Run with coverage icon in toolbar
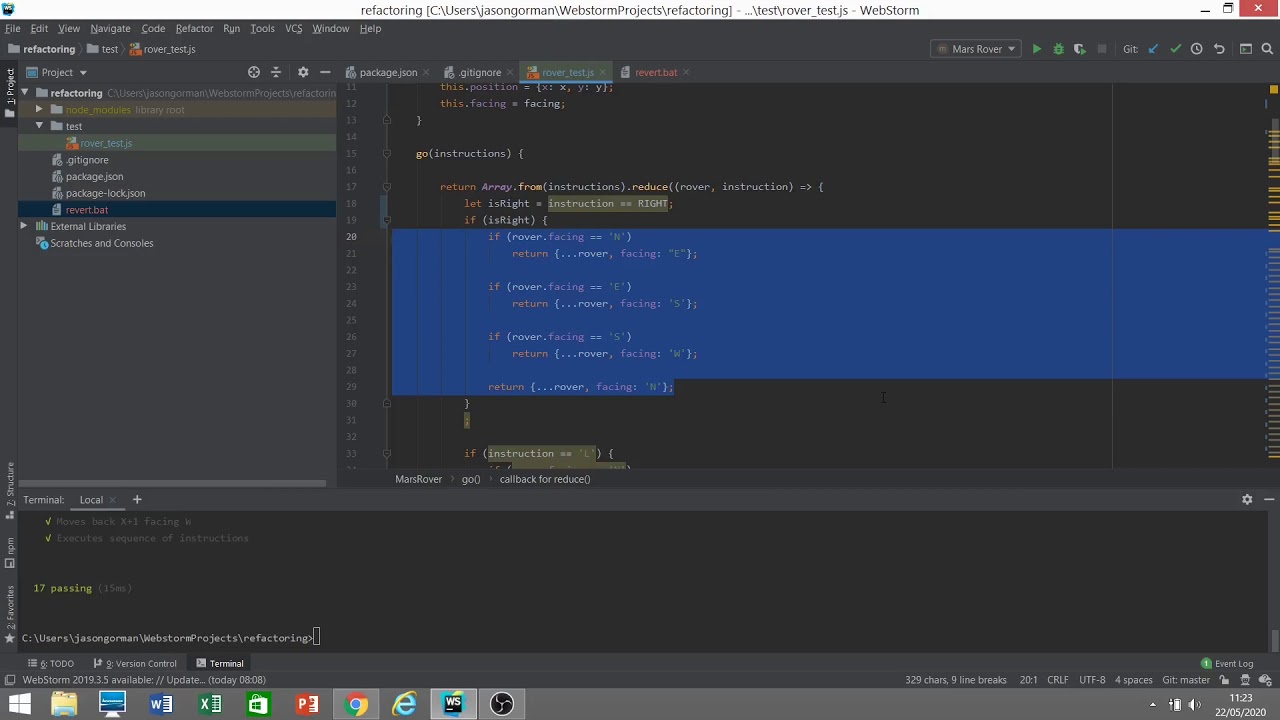1280x720 pixels. (1079, 49)
